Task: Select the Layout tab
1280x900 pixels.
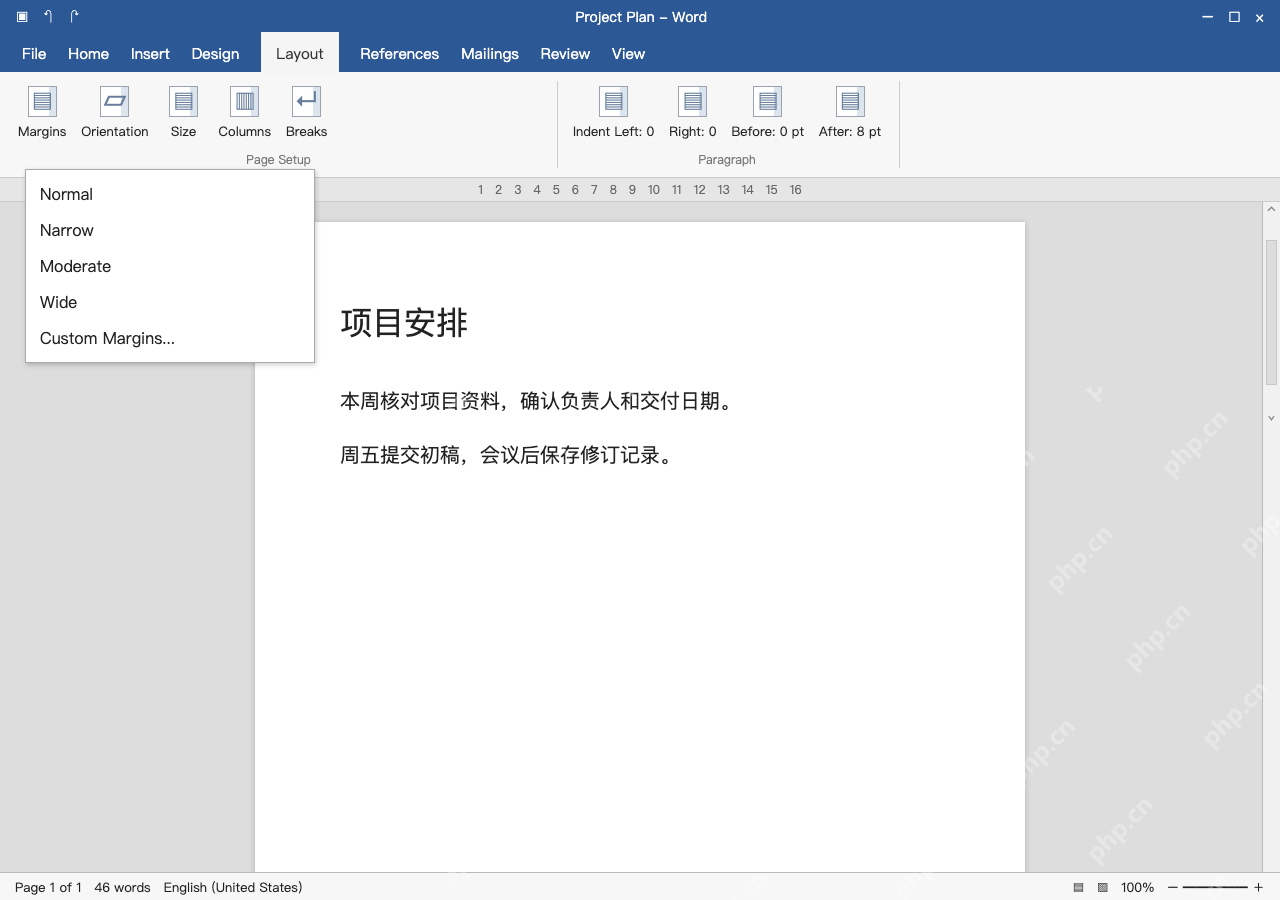Action: [x=300, y=54]
